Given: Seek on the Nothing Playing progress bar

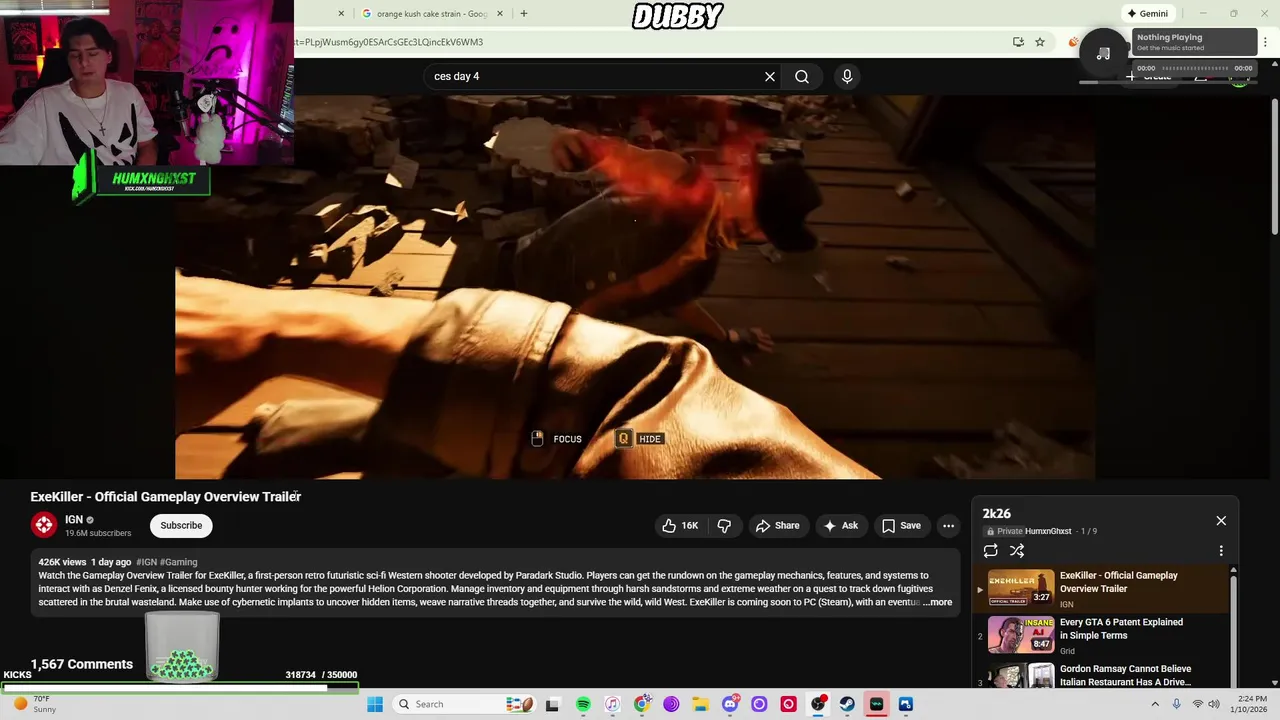Looking at the screenshot, I should click(x=1194, y=68).
